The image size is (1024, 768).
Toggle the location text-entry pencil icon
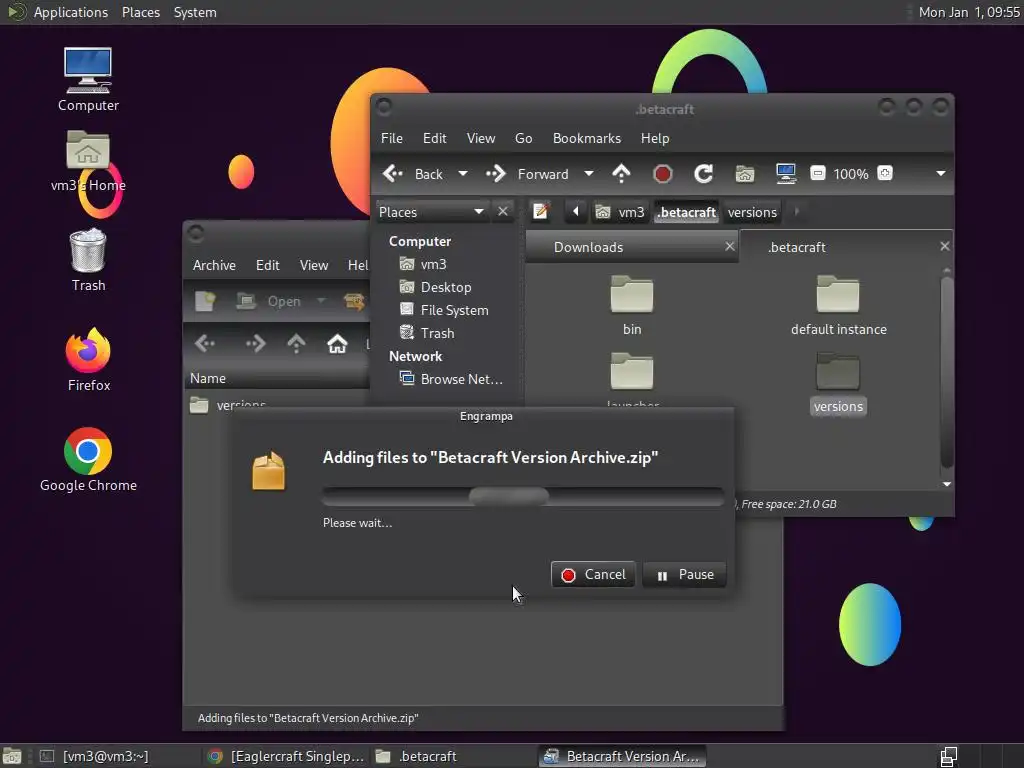coord(541,212)
